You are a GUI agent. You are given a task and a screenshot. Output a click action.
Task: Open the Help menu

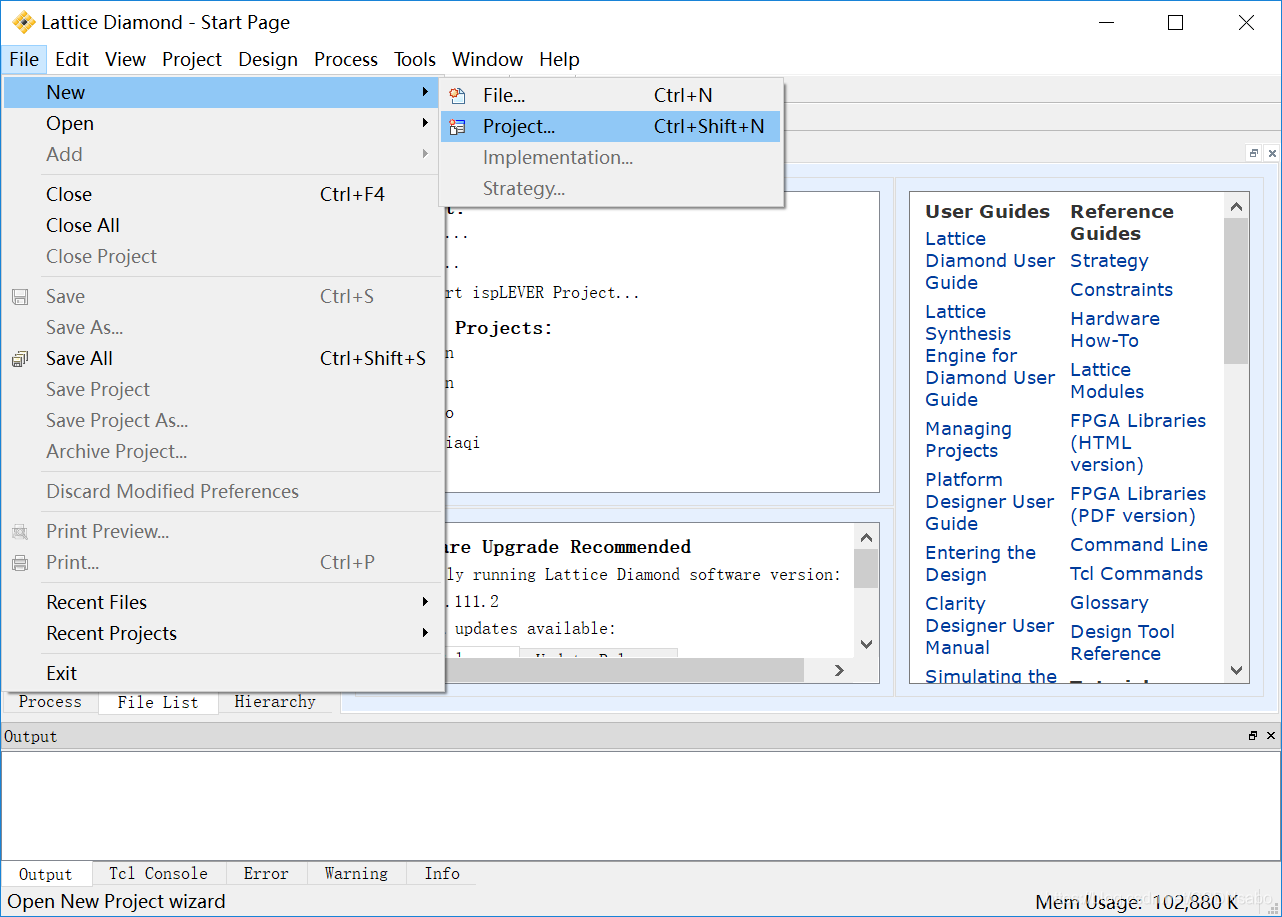559,59
